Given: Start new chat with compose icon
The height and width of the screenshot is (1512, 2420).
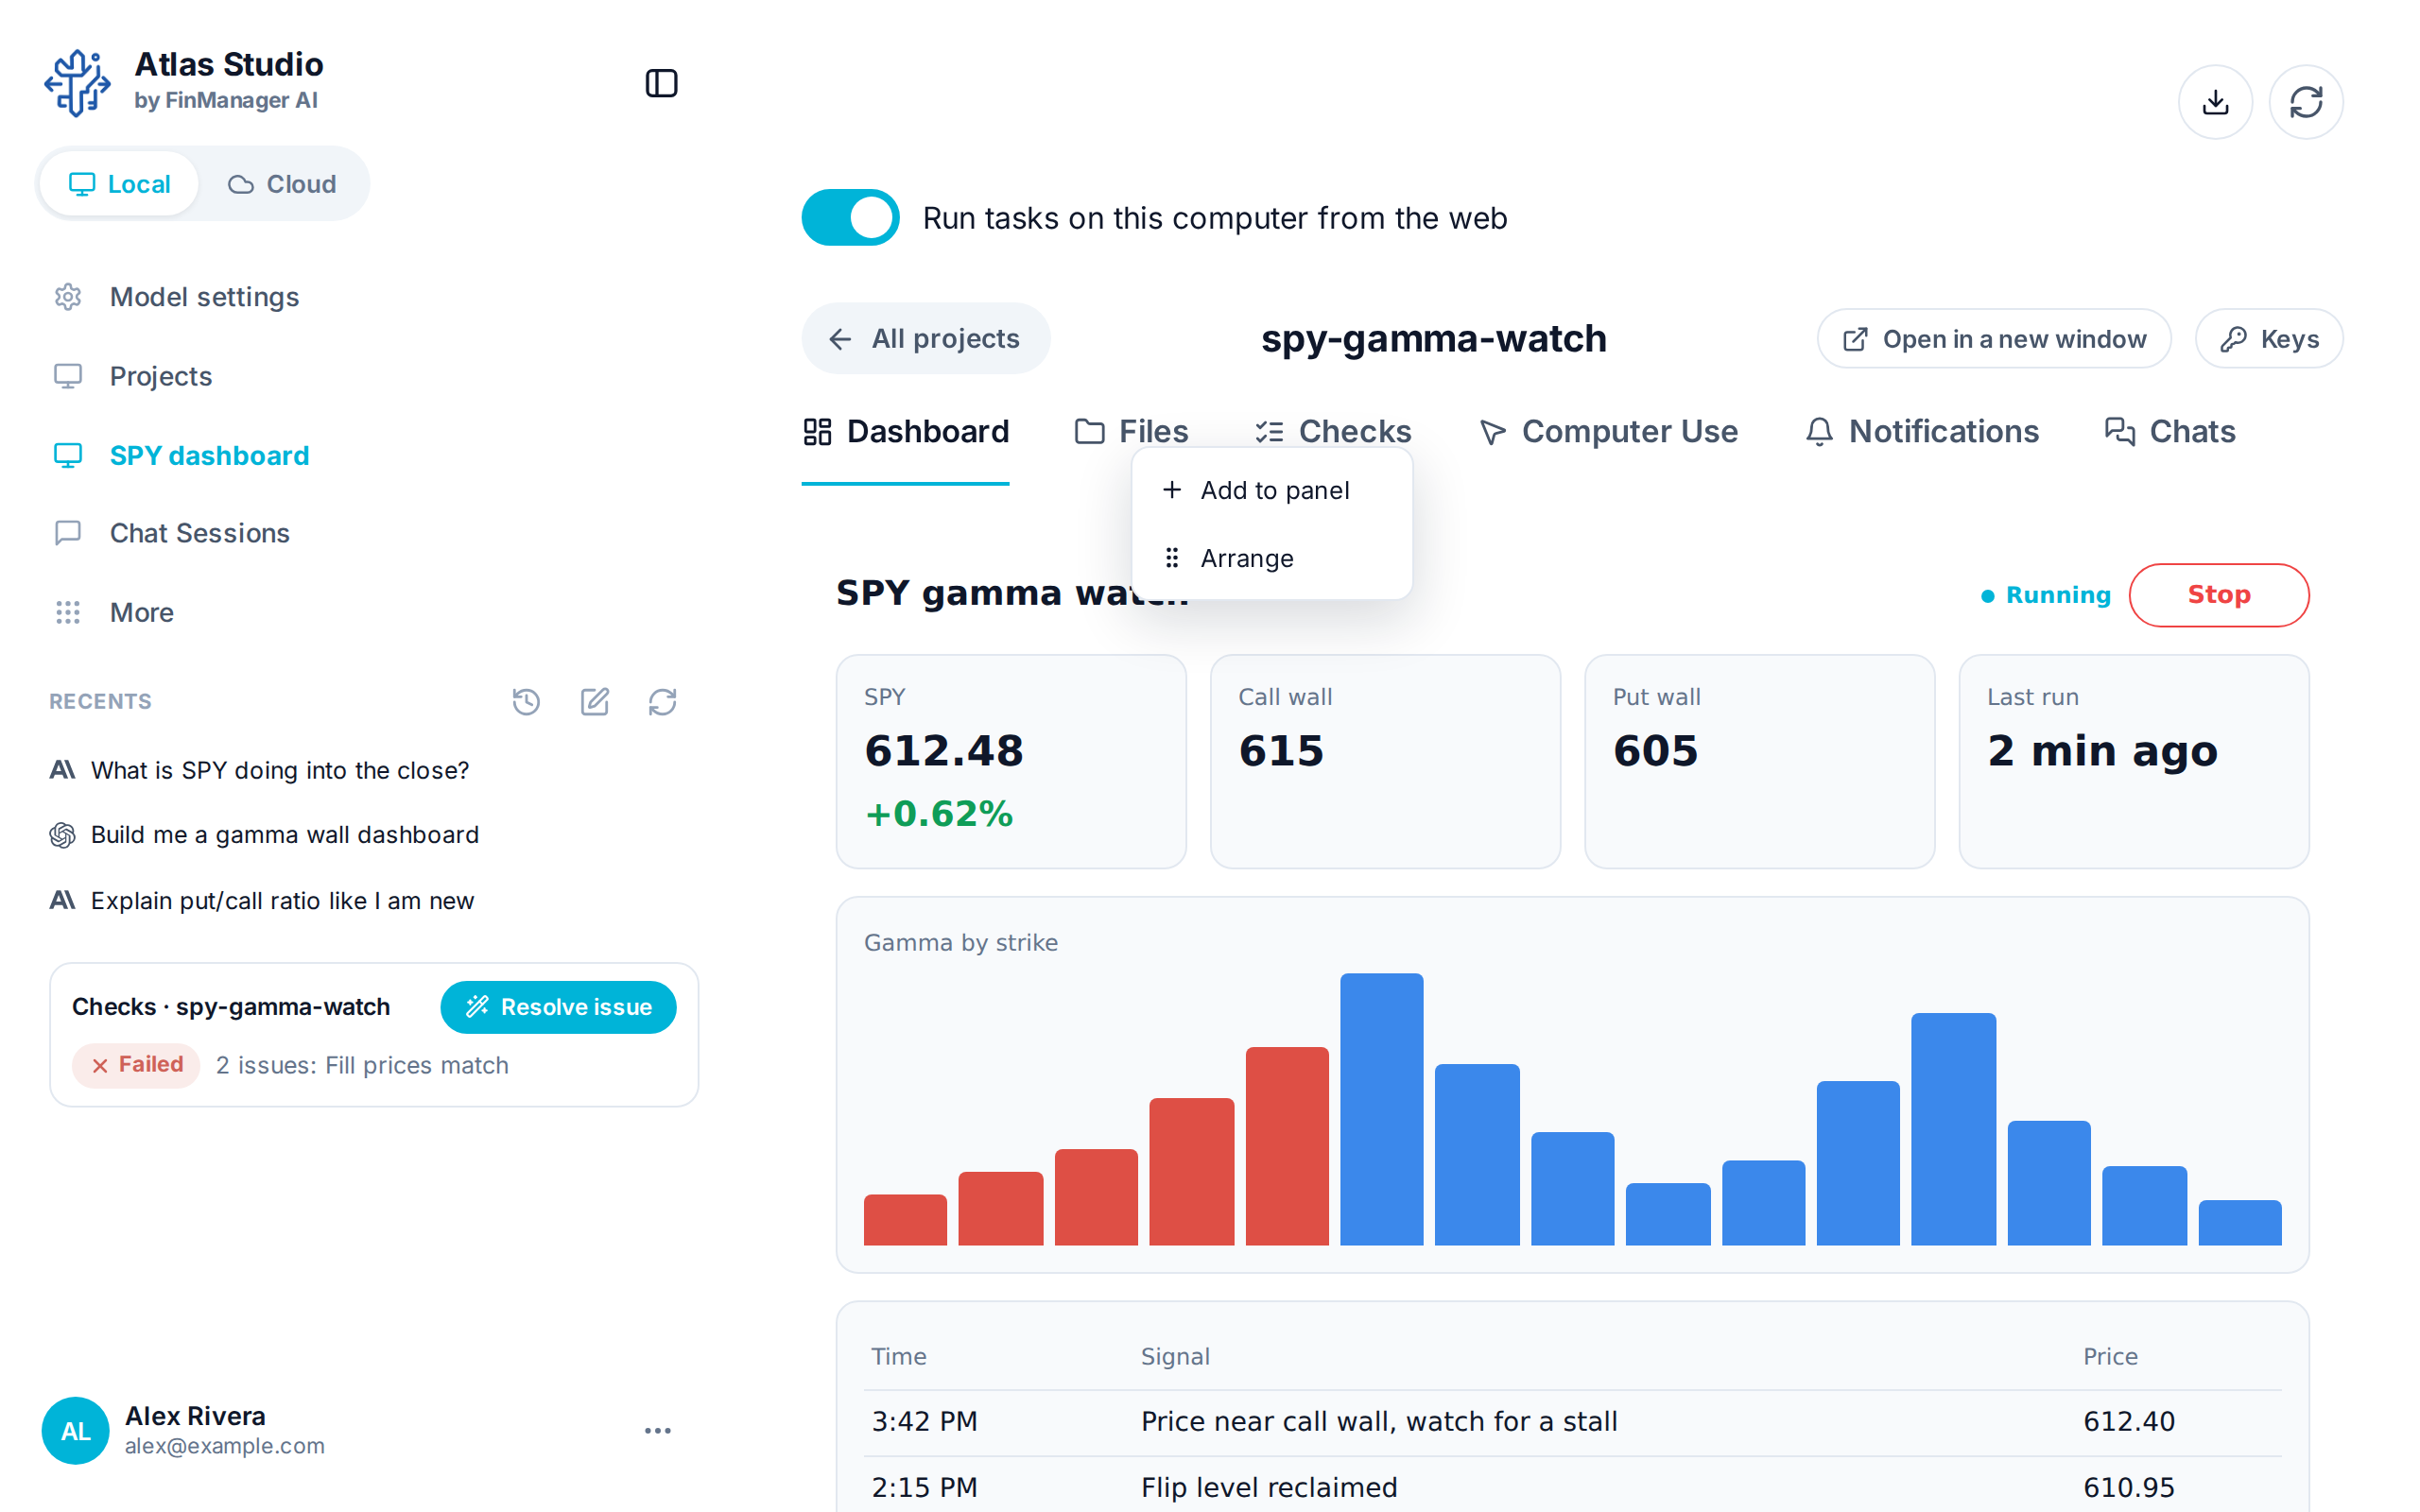Looking at the screenshot, I should click(x=595, y=702).
